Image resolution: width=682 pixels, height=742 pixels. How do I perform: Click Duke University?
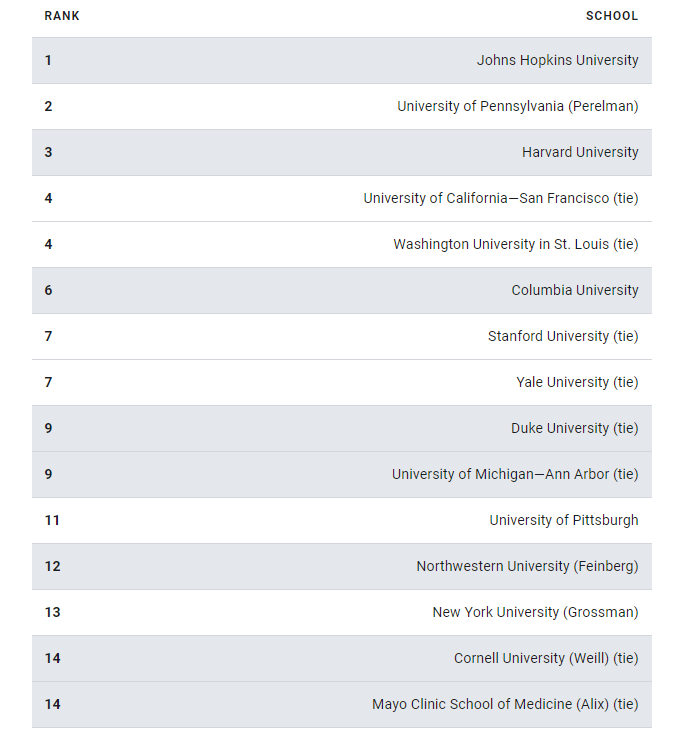(574, 428)
